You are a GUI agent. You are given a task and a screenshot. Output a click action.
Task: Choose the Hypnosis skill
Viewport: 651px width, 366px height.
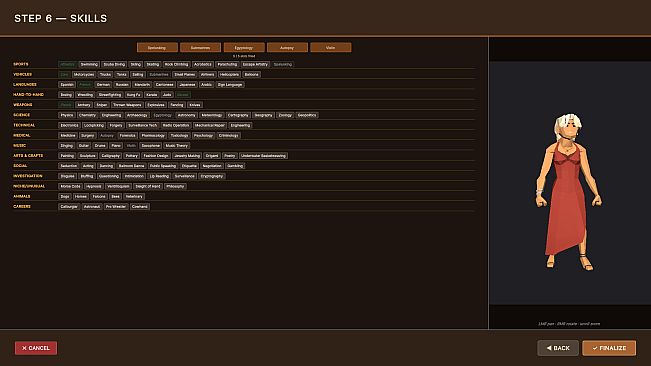(93, 186)
